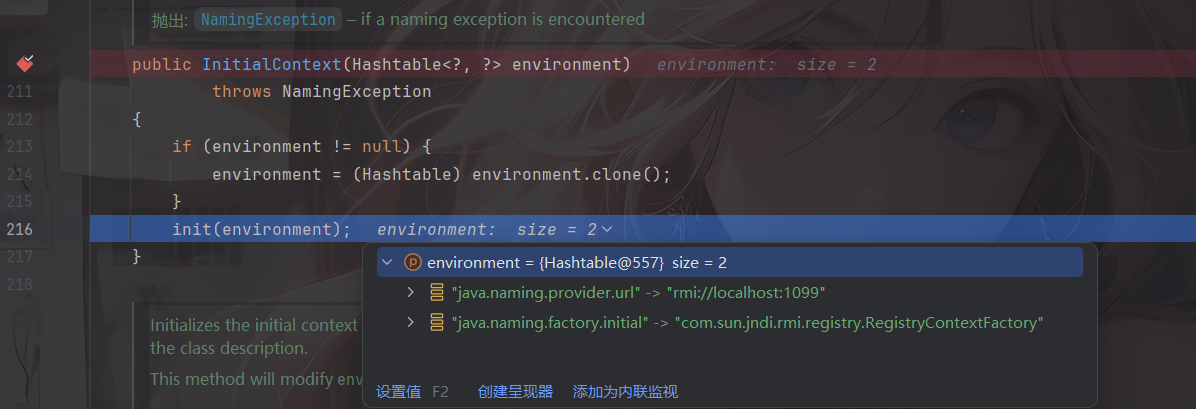Click the field icon for java.naming.provider.url entry
This screenshot has height=409, width=1196.
tap(437, 293)
